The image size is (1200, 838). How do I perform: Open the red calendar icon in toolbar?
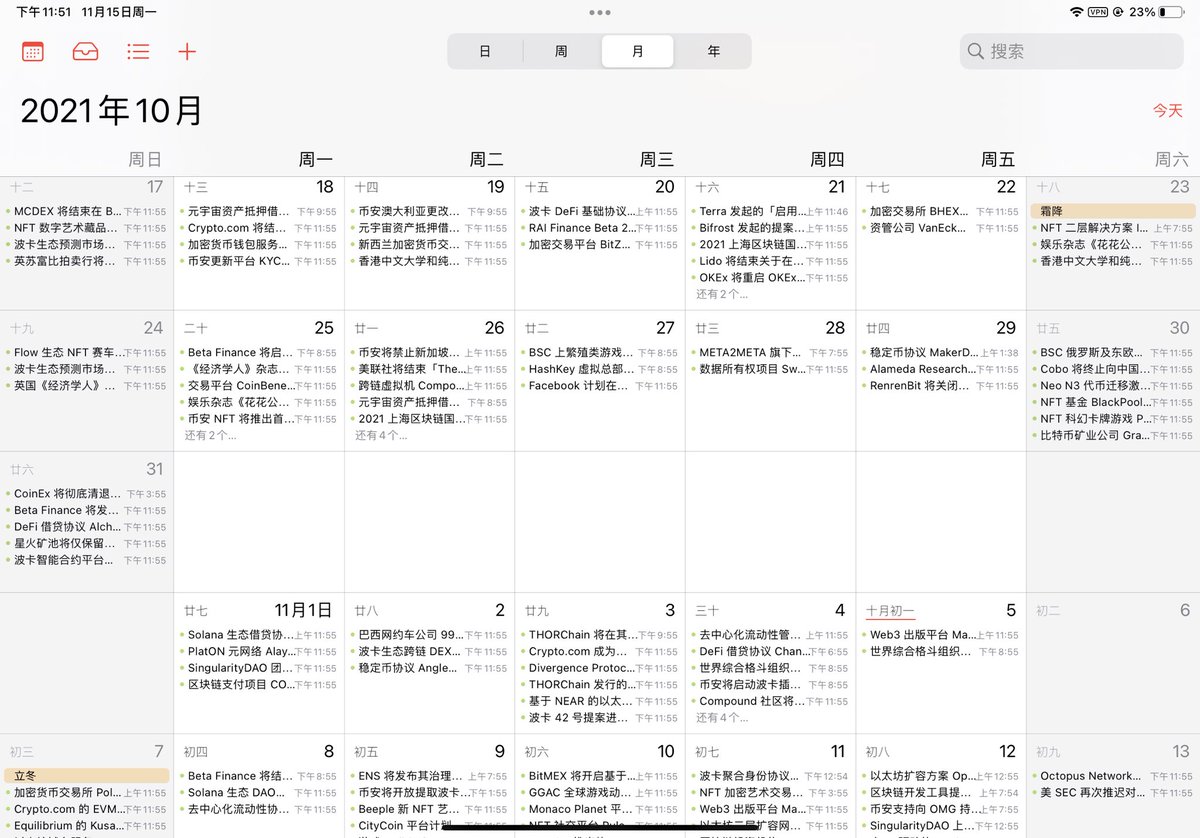pyautogui.click(x=33, y=51)
